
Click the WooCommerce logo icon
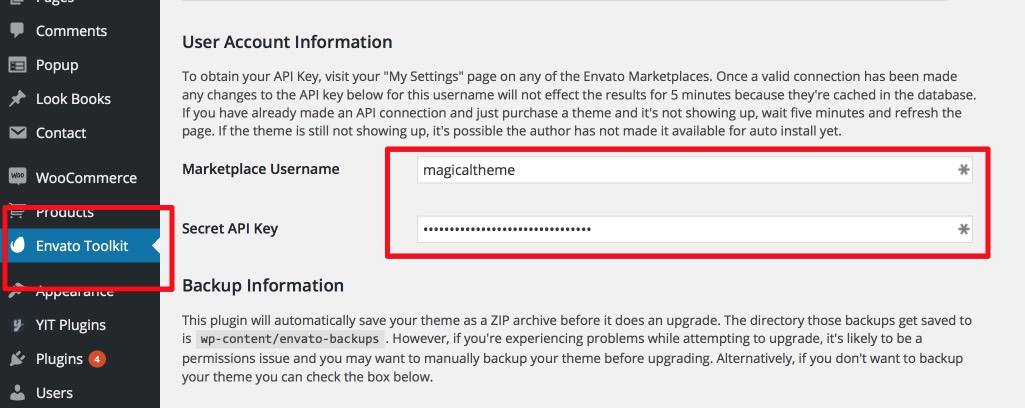[x=18, y=177]
